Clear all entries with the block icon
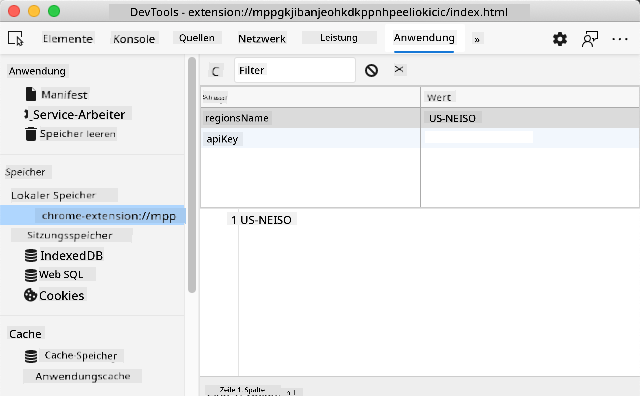 click(x=371, y=70)
